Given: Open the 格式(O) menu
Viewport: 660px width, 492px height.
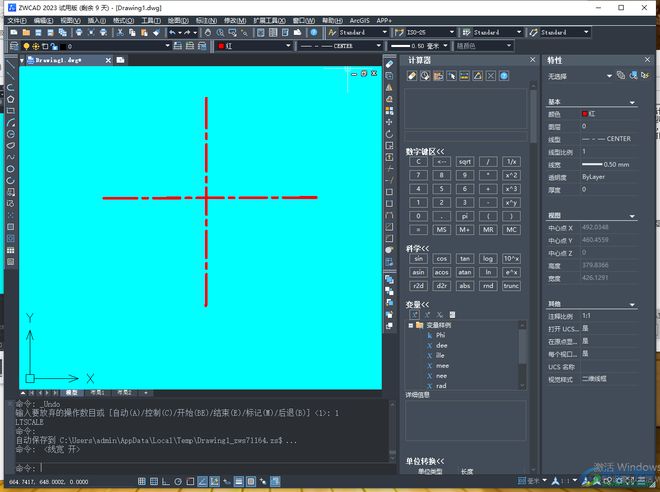Looking at the screenshot, I should tap(123, 20).
